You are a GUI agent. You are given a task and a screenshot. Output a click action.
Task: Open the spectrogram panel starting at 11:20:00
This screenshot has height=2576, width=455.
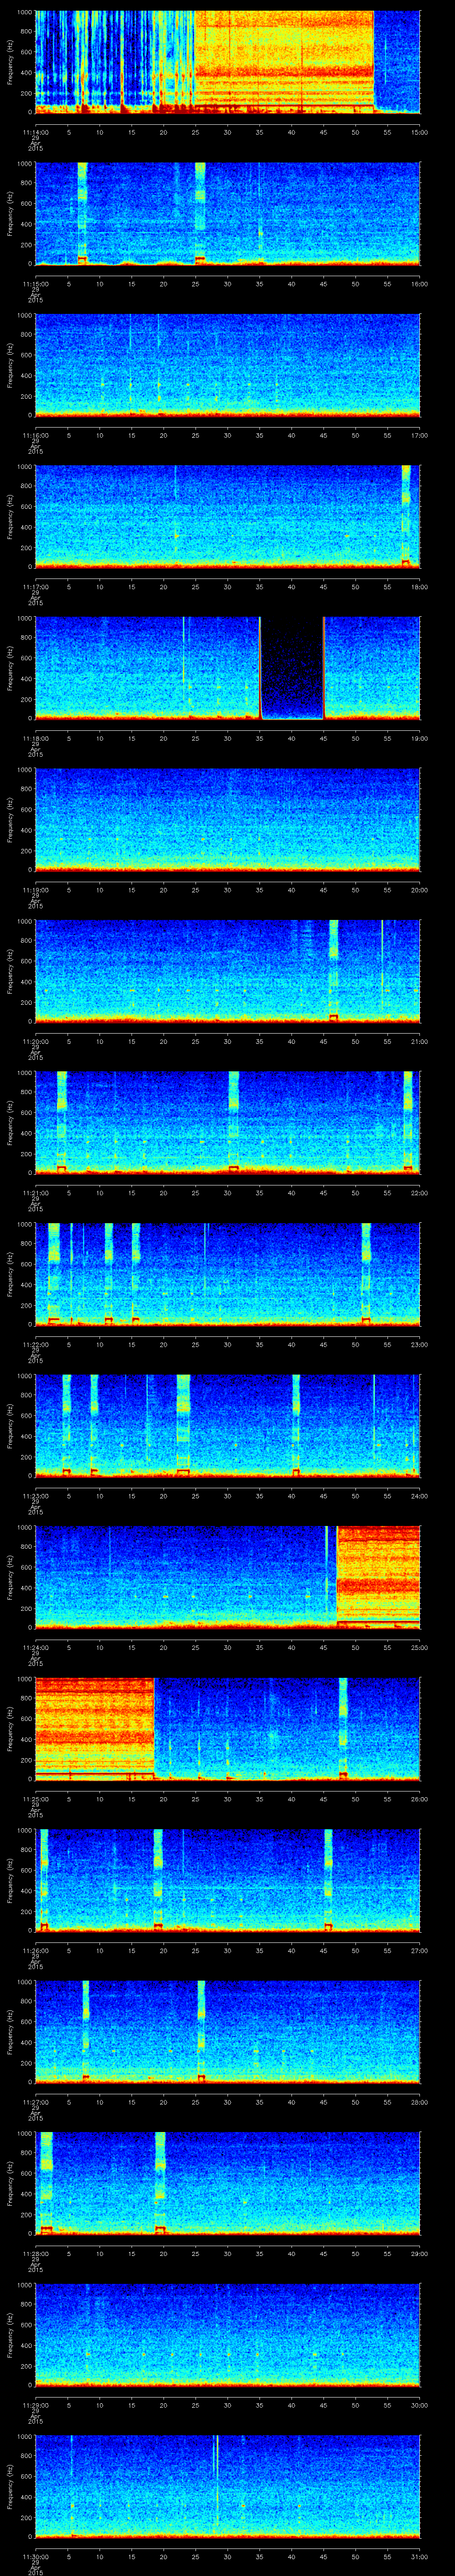point(228,971)
